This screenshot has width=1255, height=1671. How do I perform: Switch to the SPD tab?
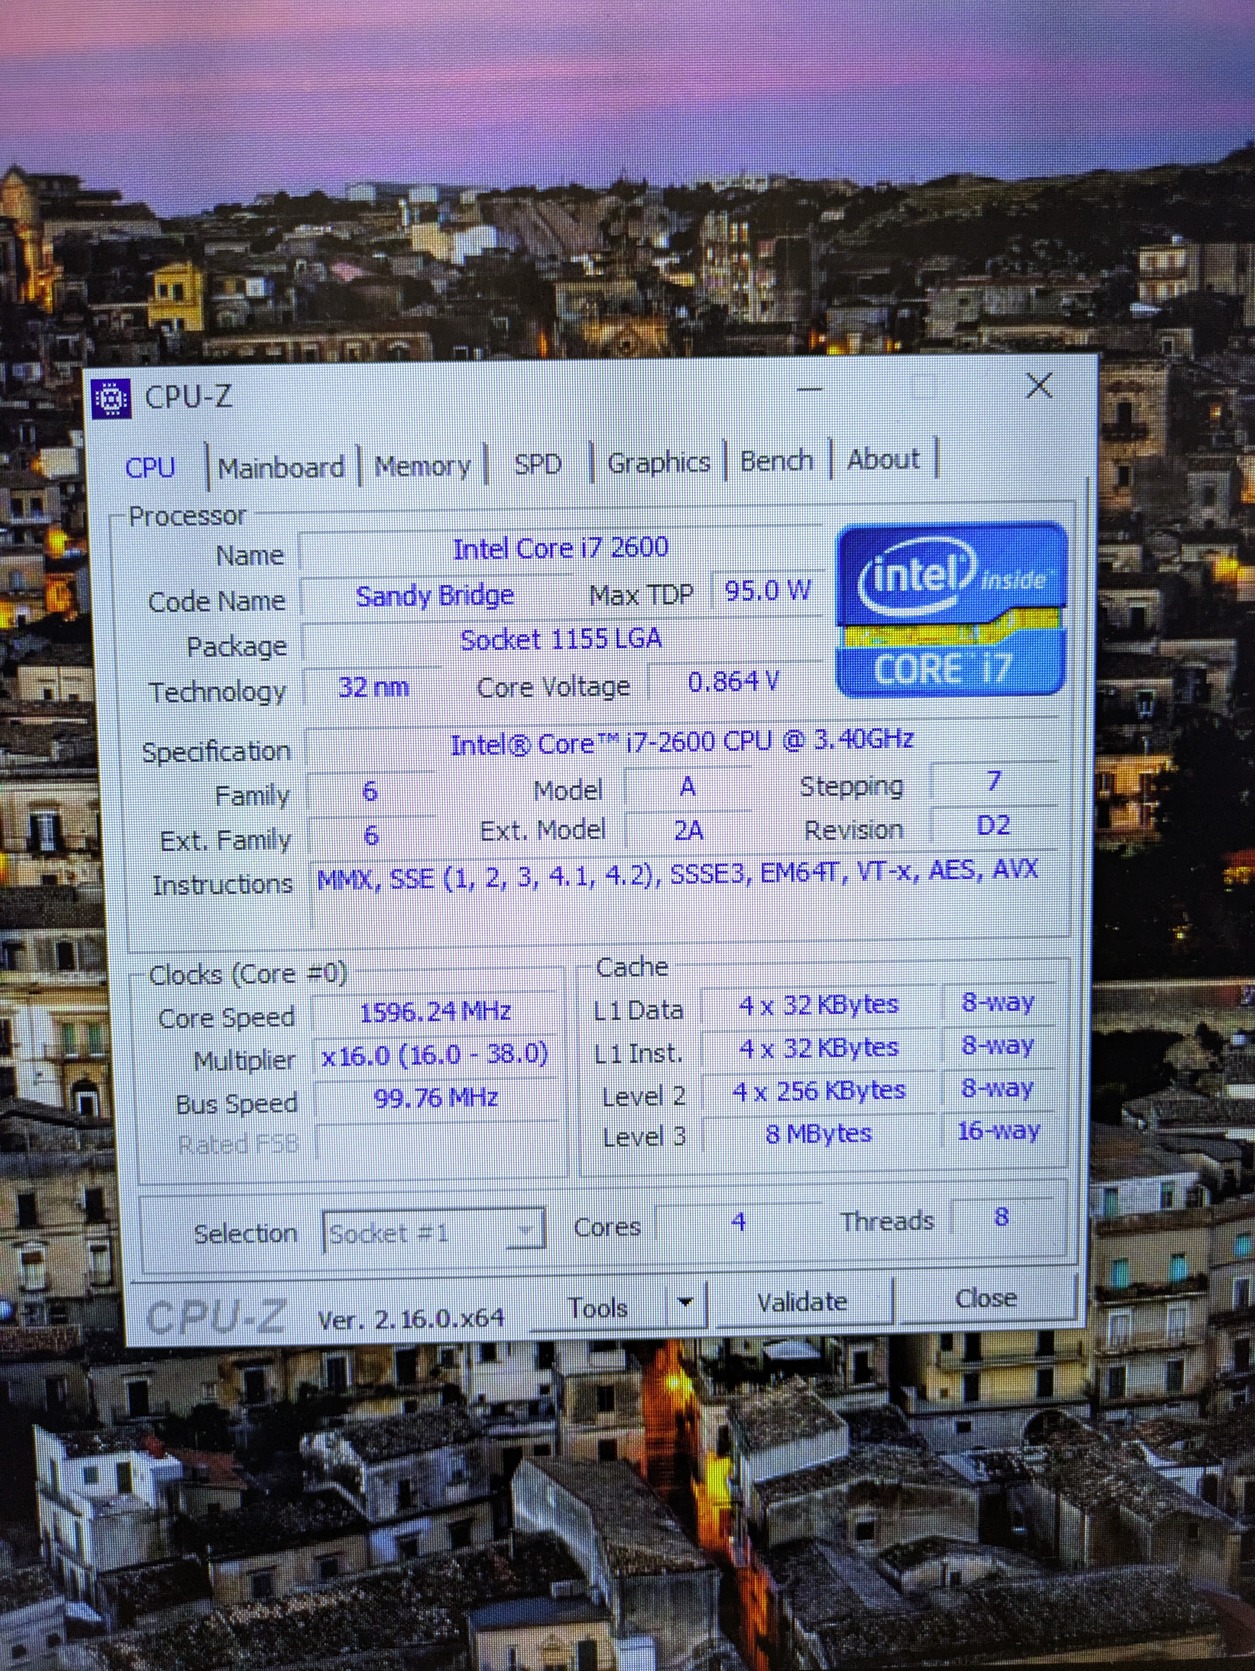point(537,464)
